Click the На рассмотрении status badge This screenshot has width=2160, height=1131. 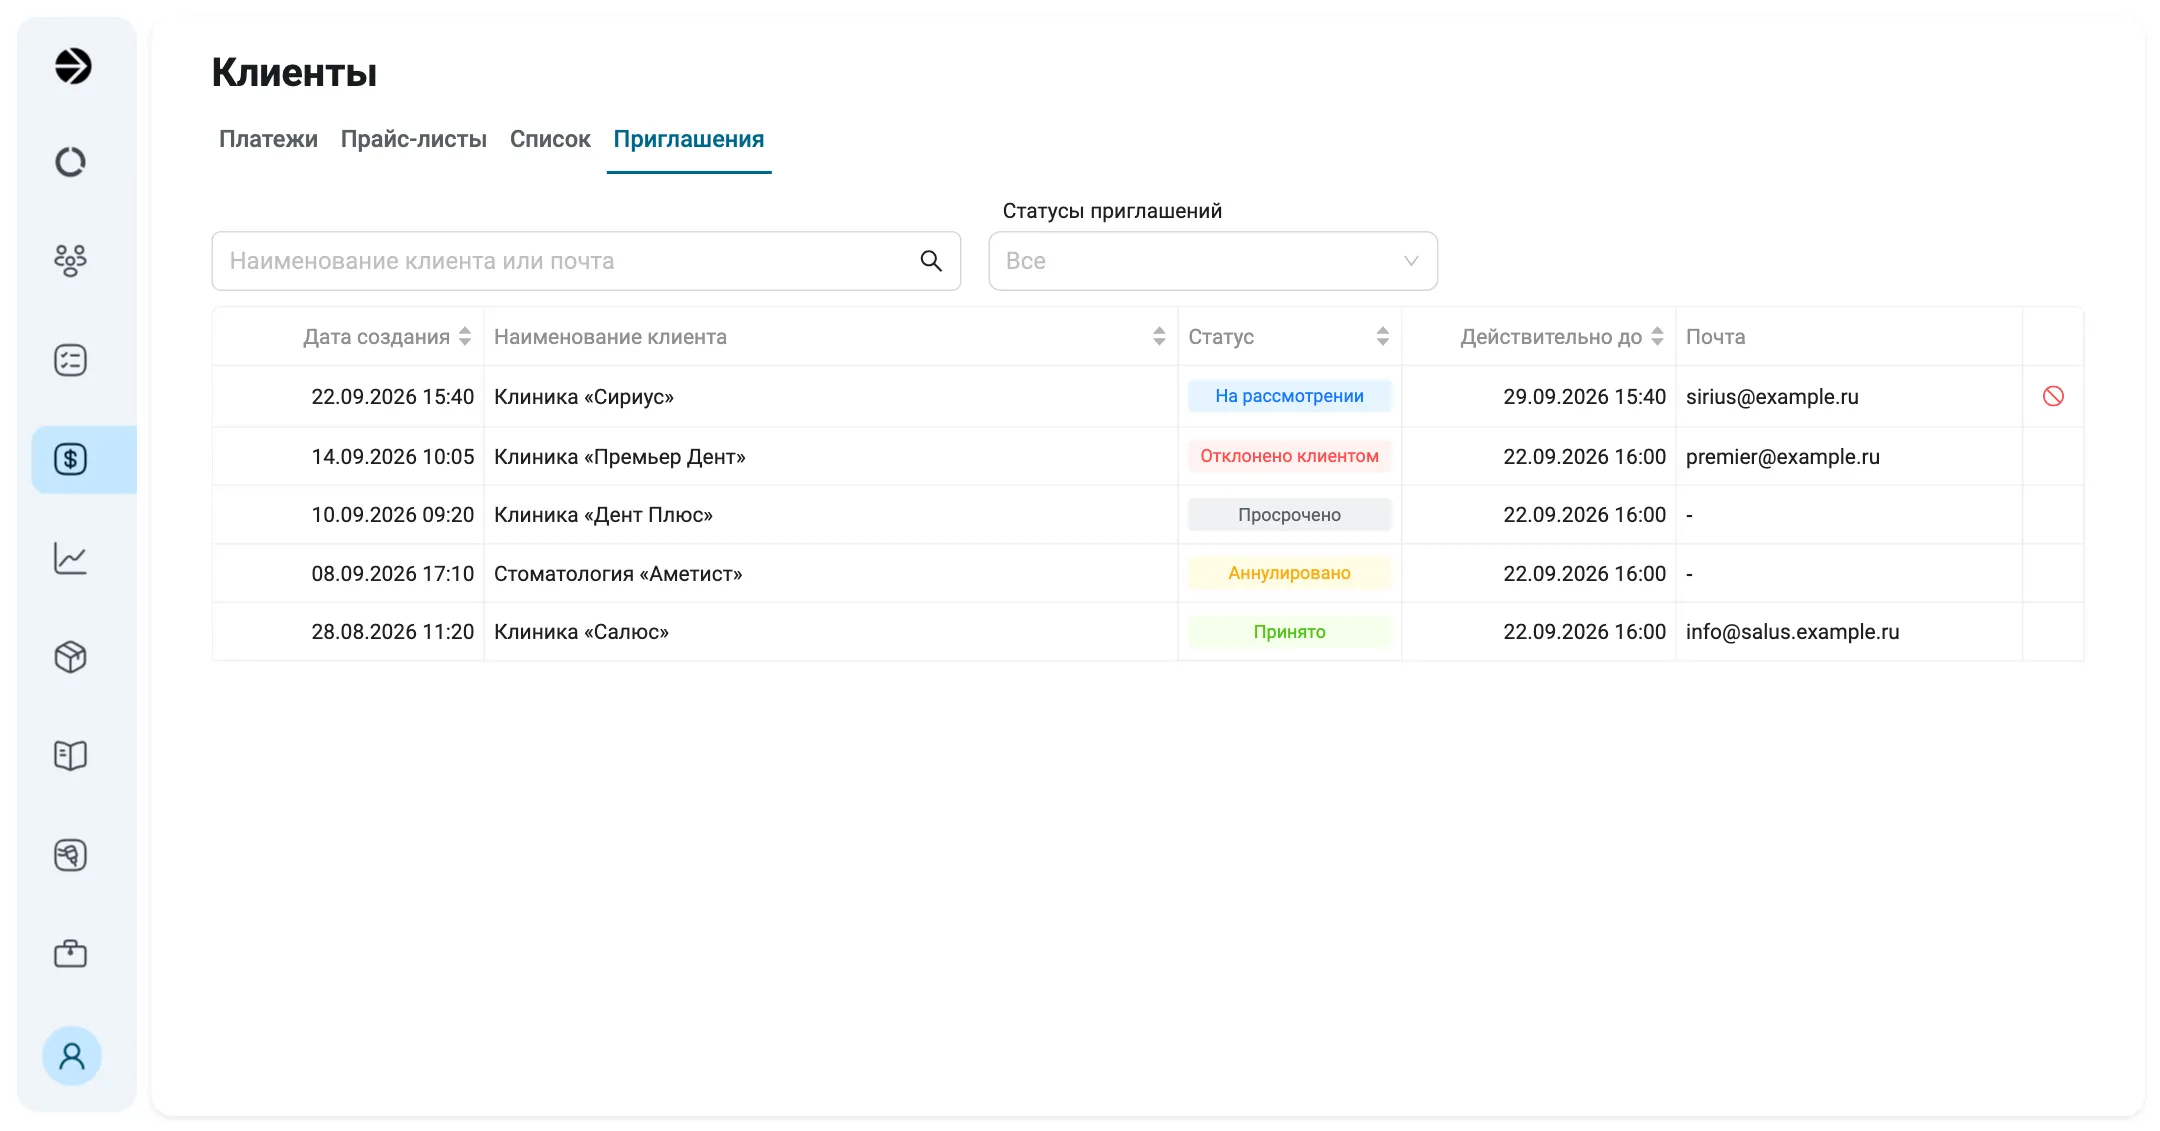[x=1289, y=396]
